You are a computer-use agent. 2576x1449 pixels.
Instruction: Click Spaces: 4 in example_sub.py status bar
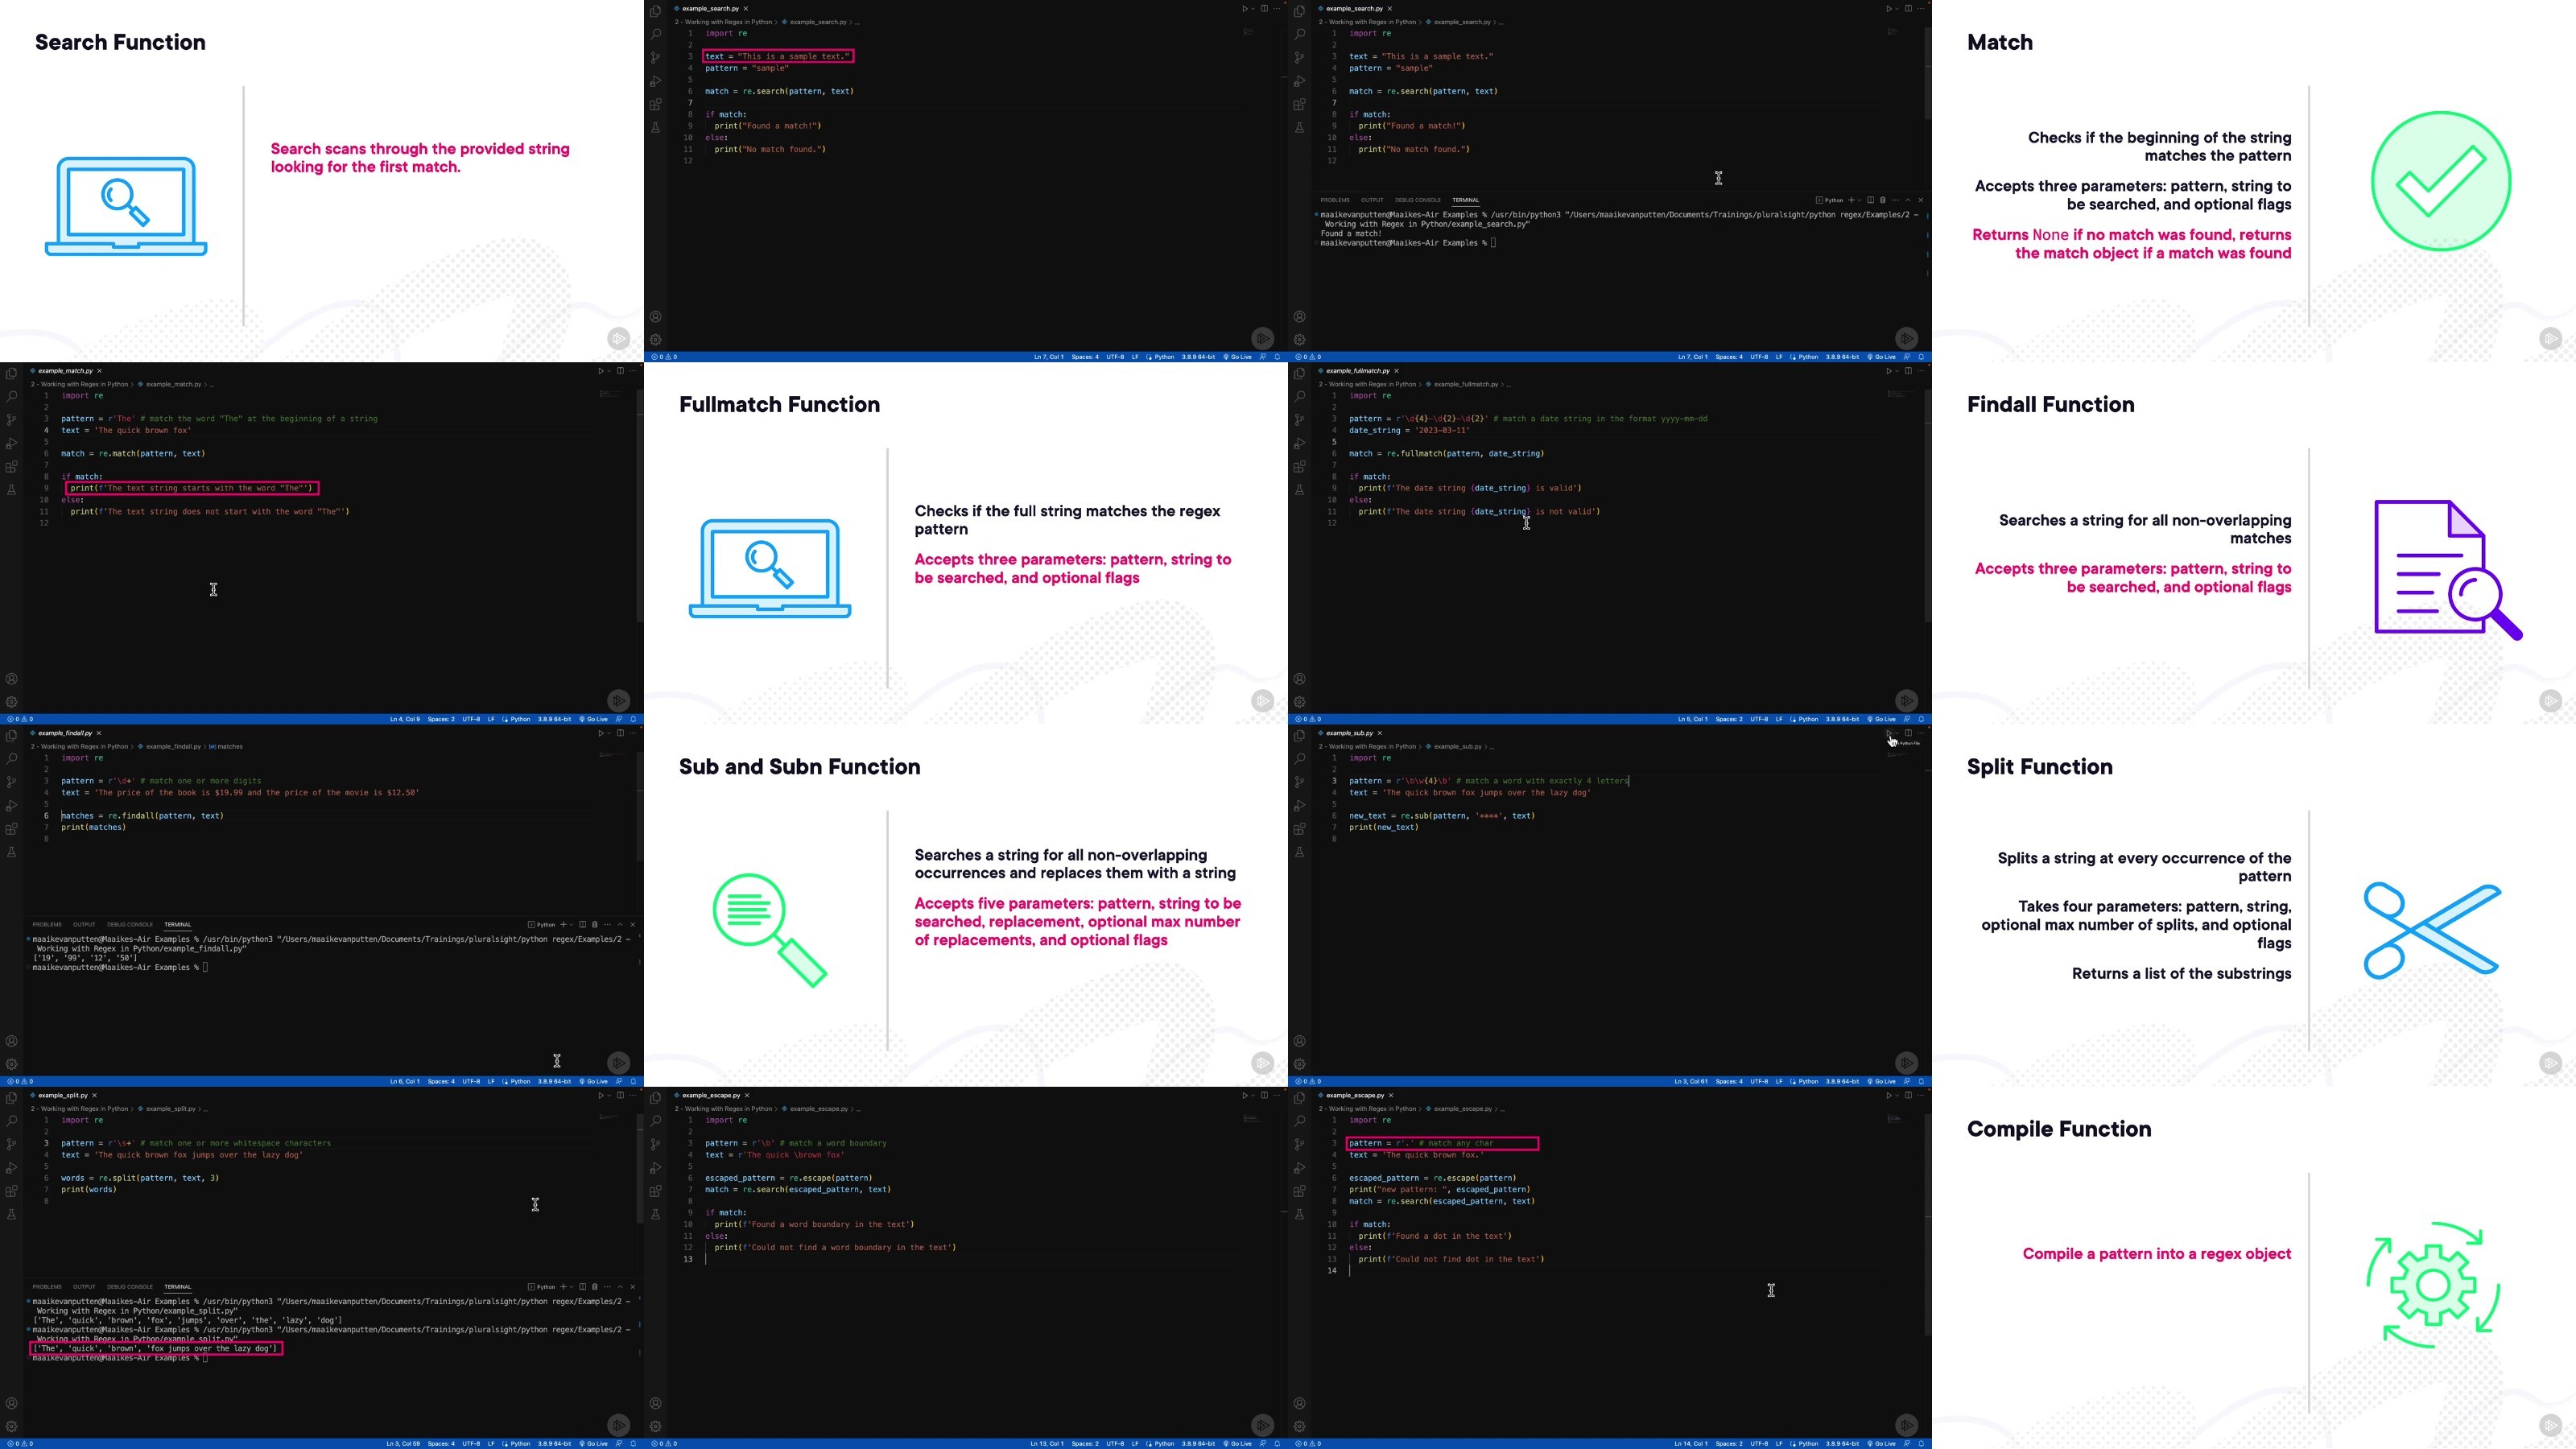[x=1729, y=1081]
